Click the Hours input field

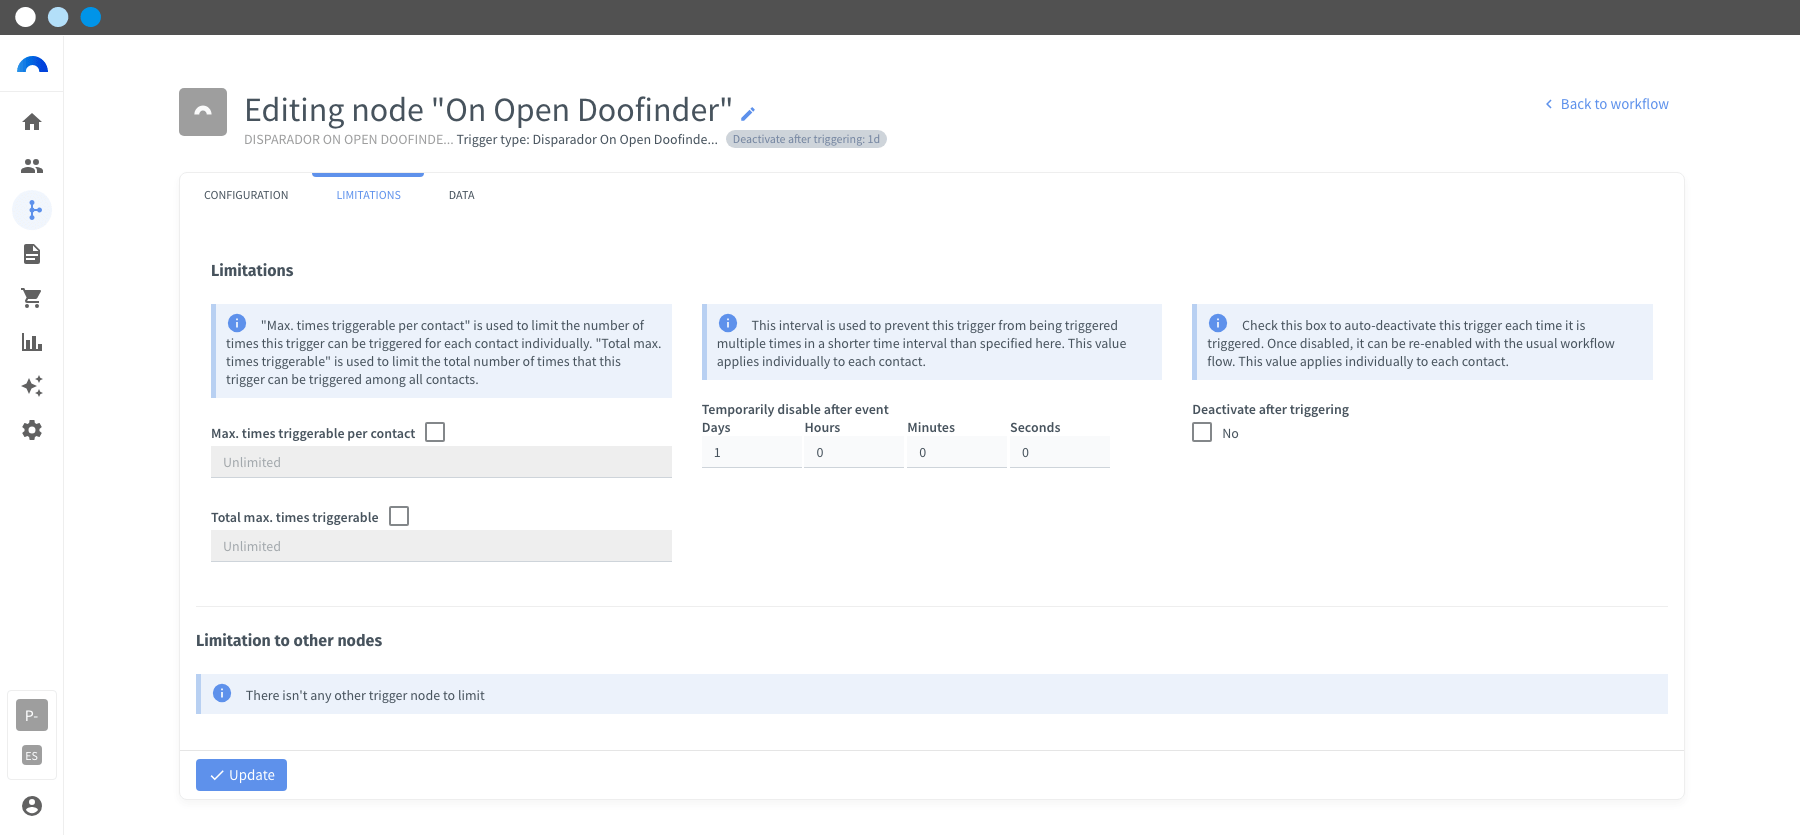tap(854, 452)
